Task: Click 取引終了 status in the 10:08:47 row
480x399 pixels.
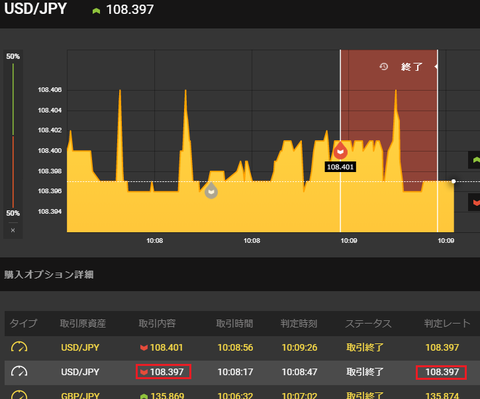Action: (365, 372)
